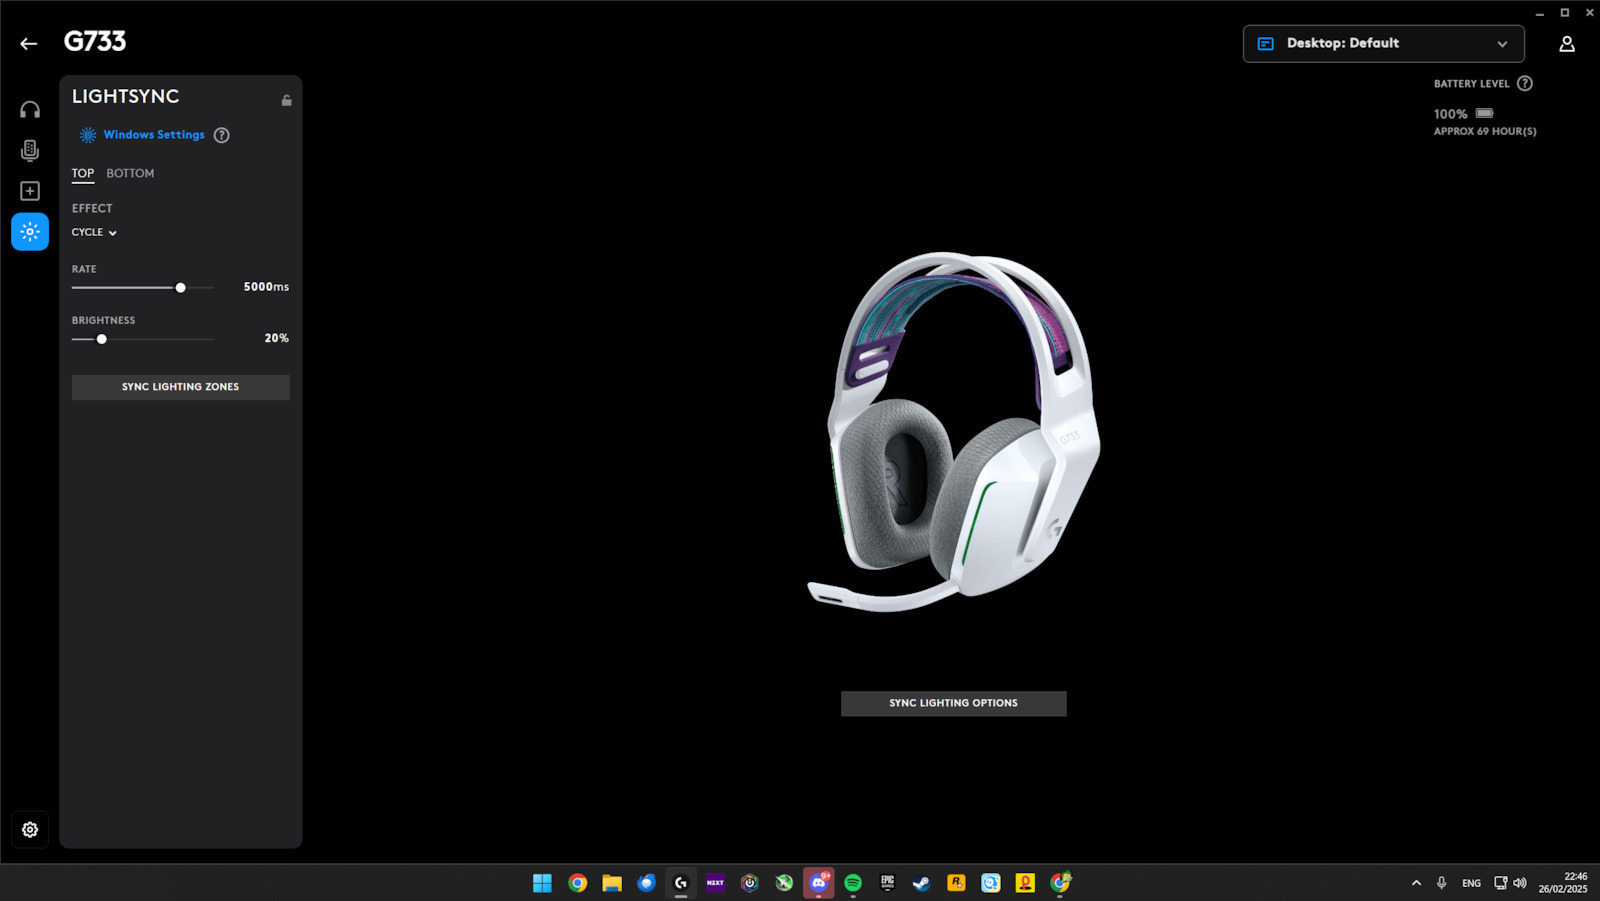1600x901 pixels.
Task: Open the CYCLE effect dropdown
Action: pyautogui.click(x=94, y=232)
